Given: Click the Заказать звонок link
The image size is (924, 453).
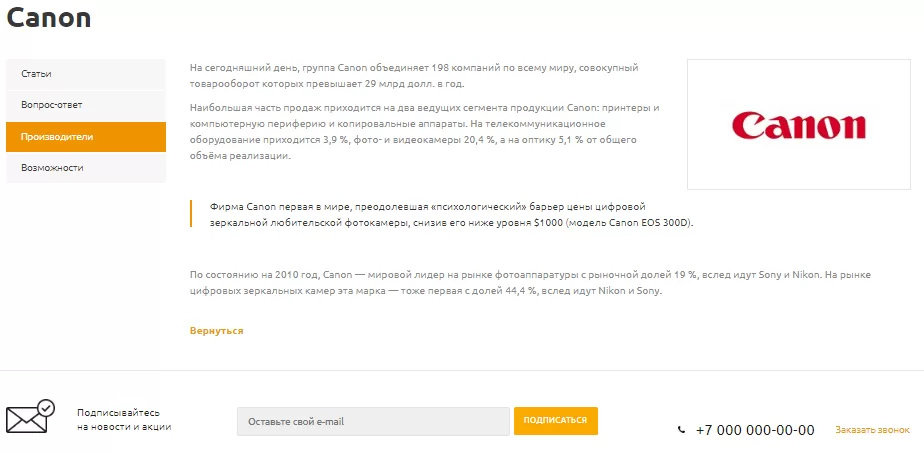Looking at the screenshot, I should (x=872, y=430).
